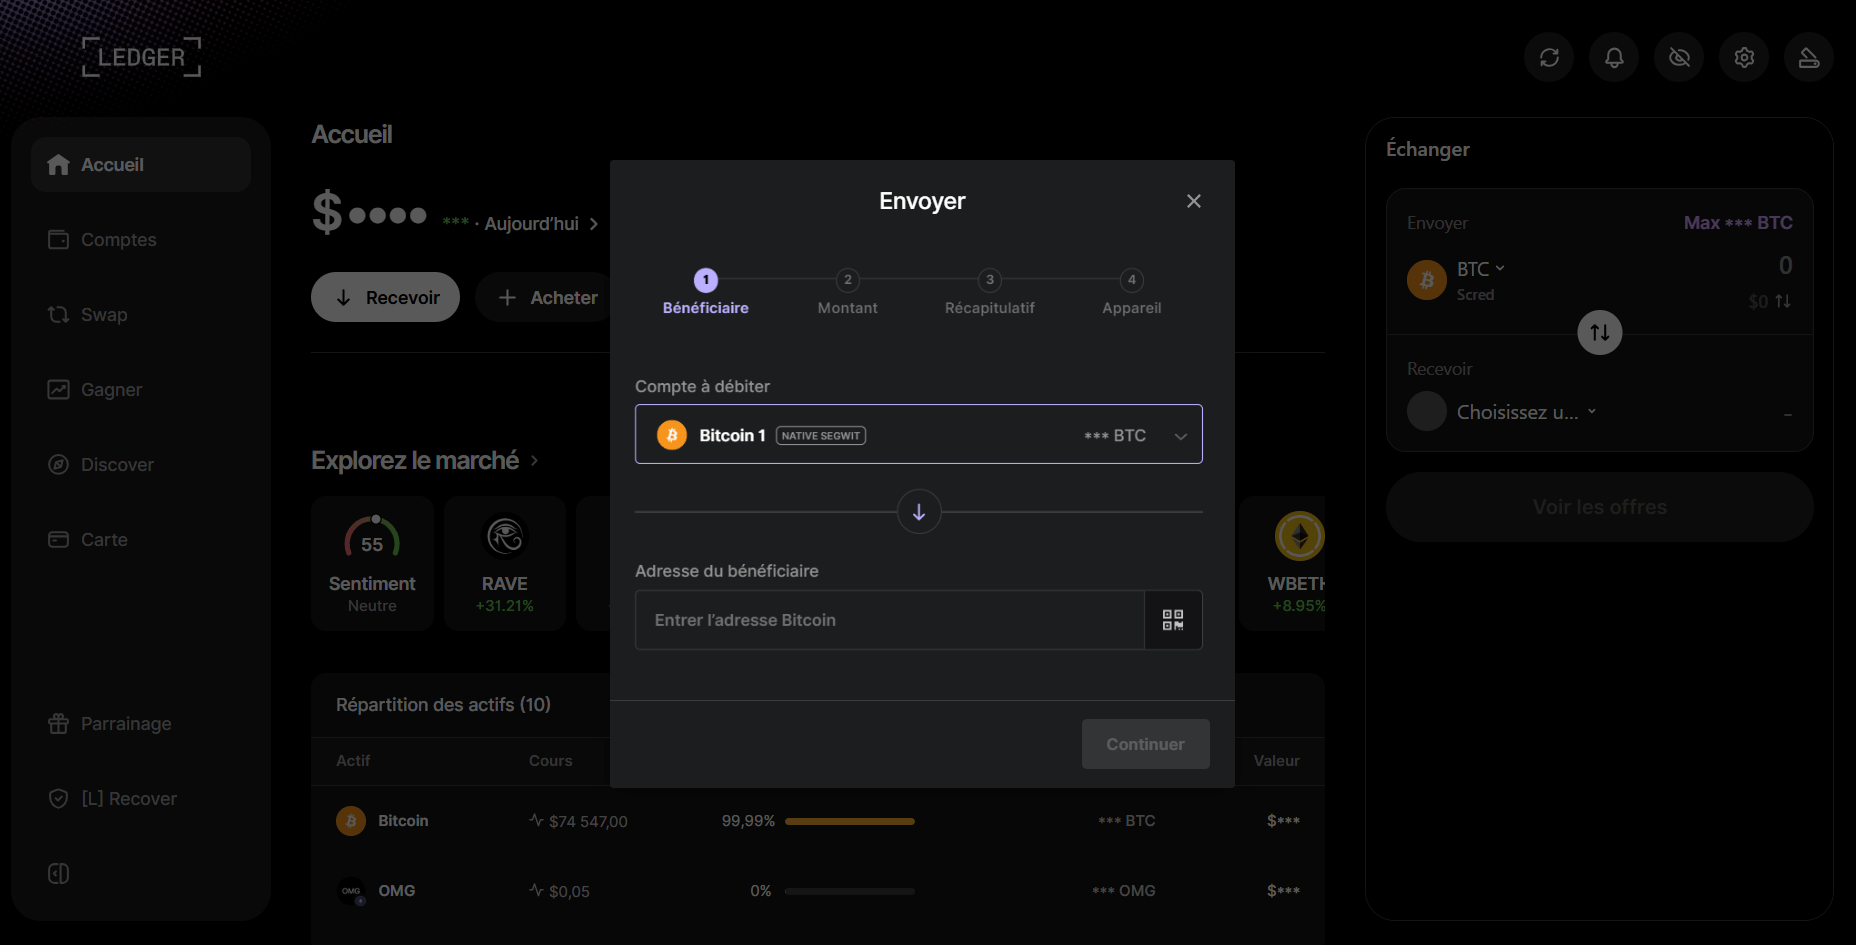Open the Ledger device manager icon
Image resolution: width=1856 pixels, height=945 pixels.
tap(1809, 58)
